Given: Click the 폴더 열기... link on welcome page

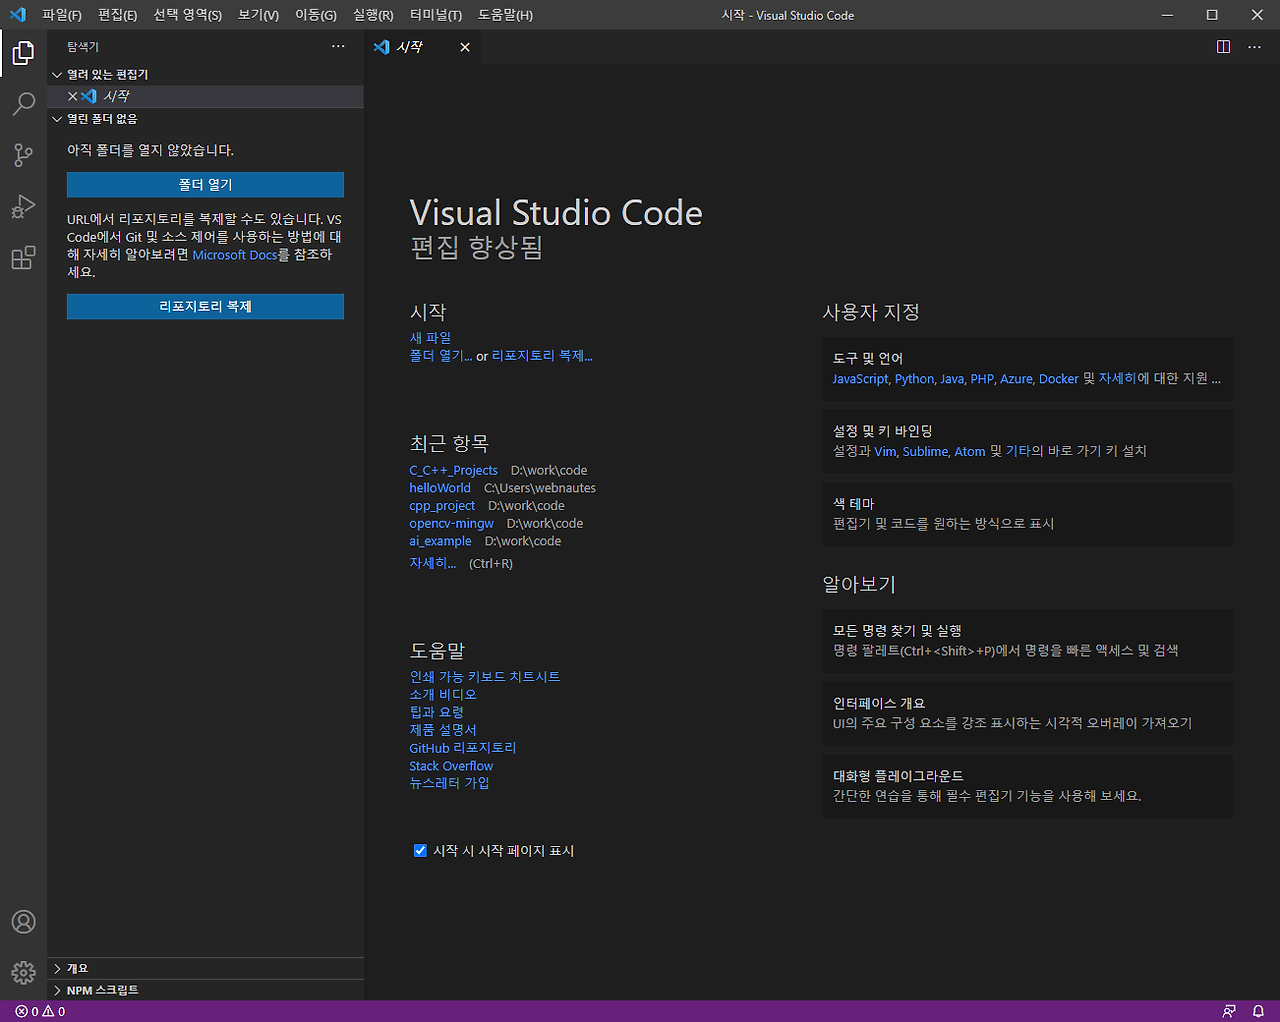Looking at the screenshot, I should tap(441, 356).
